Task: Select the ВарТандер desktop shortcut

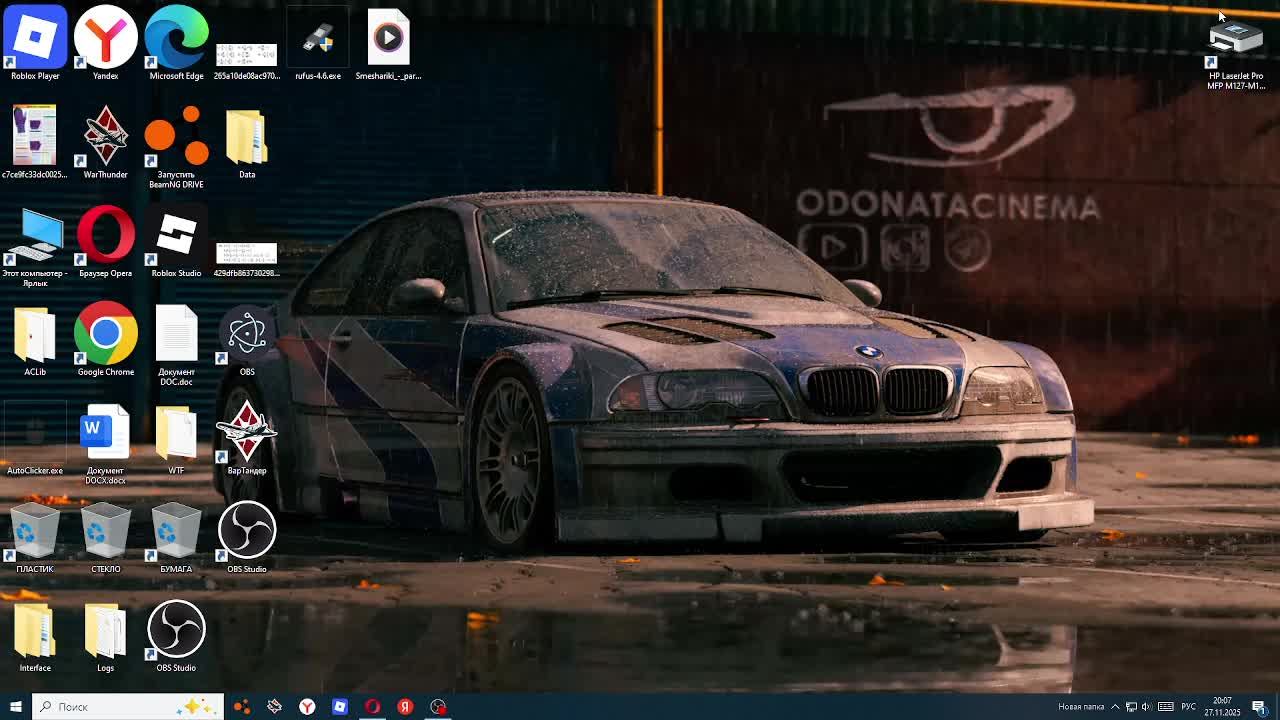Action: tap(246, 438)
